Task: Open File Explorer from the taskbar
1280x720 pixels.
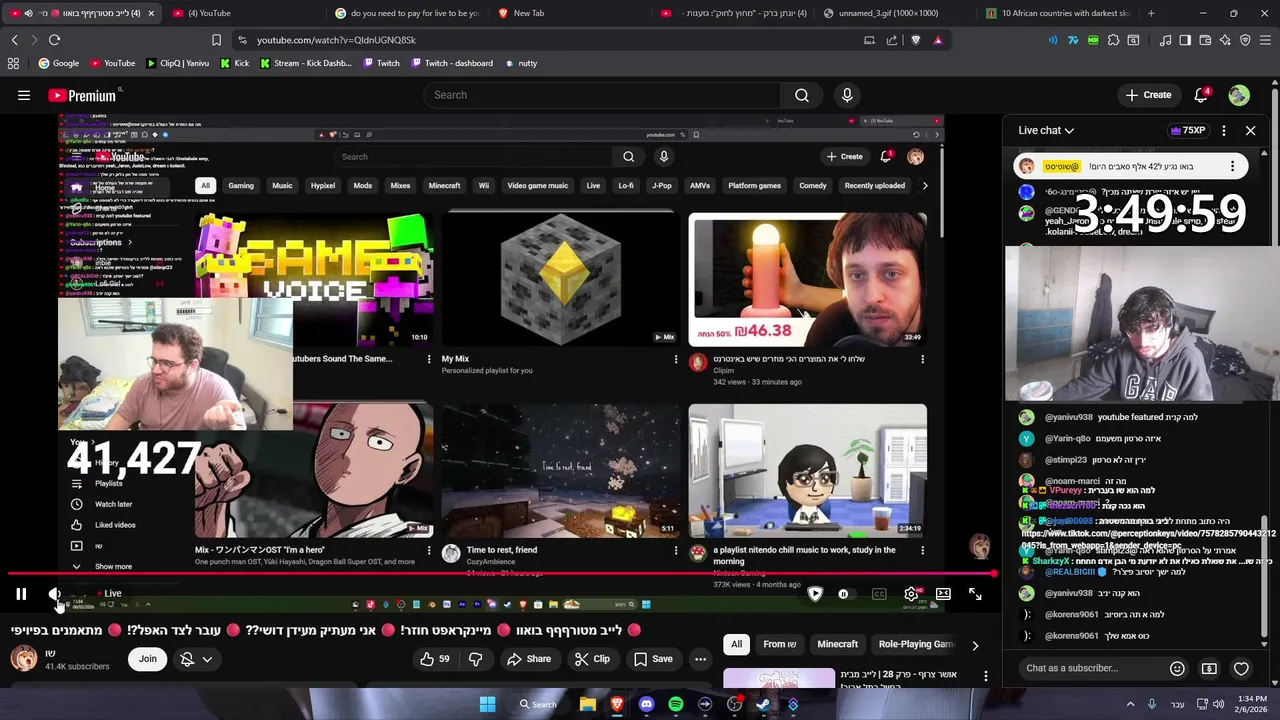Action: point(588,704)
